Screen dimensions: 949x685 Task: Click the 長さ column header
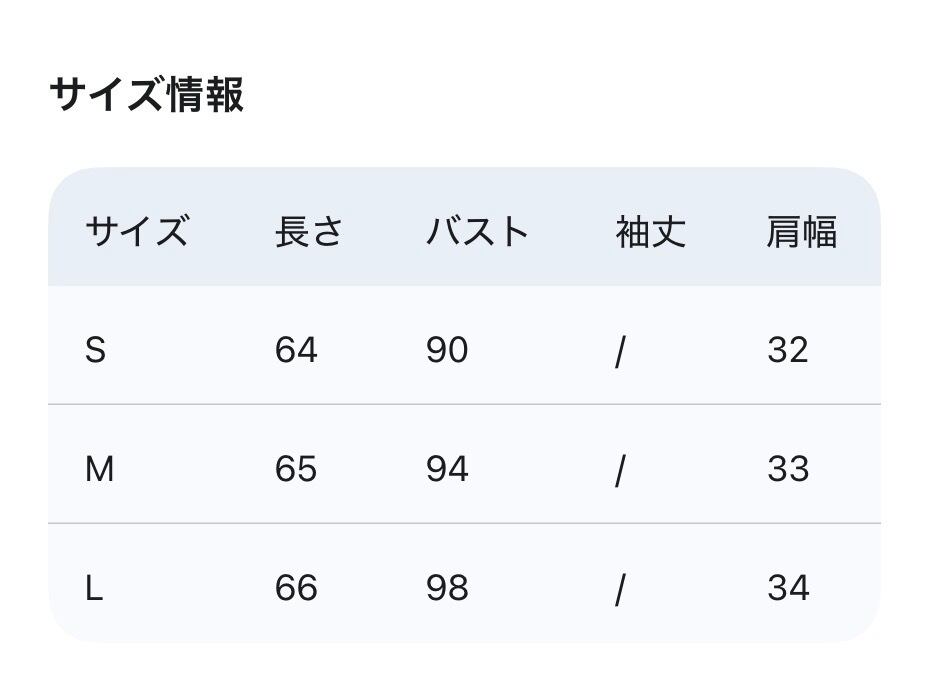[x=309, y=232]
